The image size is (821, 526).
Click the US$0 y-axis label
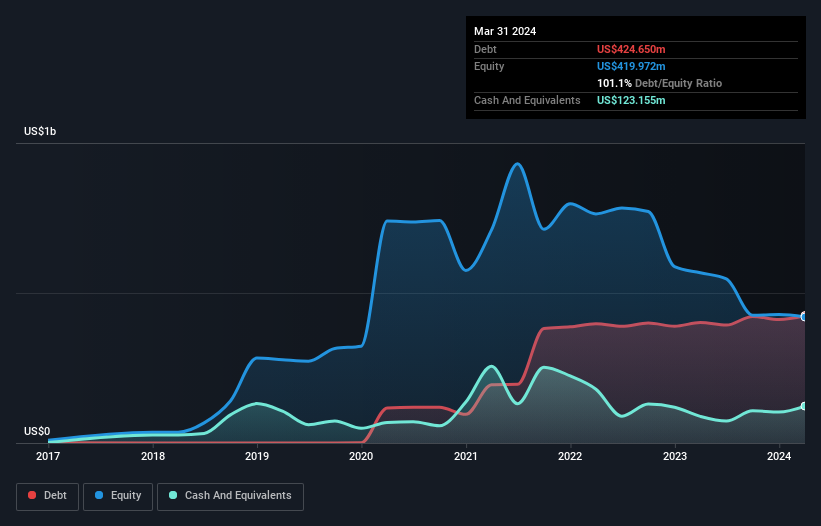click(37, 431)
